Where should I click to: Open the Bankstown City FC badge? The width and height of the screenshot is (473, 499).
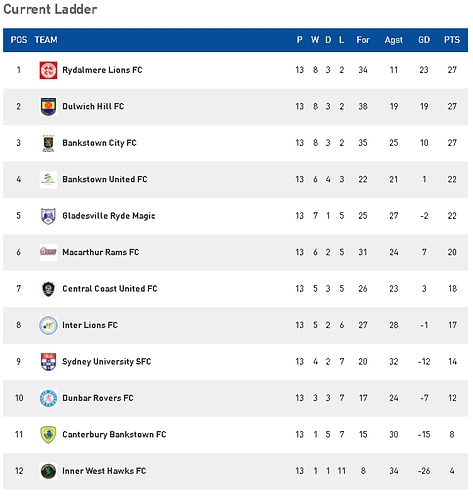[x=48, y=143]
